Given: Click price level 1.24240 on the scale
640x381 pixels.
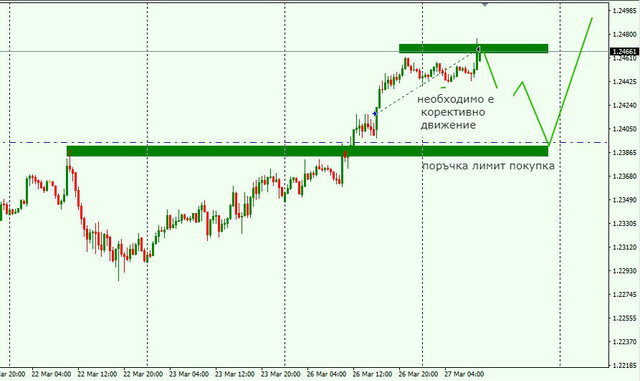Looking at the screenshot, I should [x=624, y=105].
